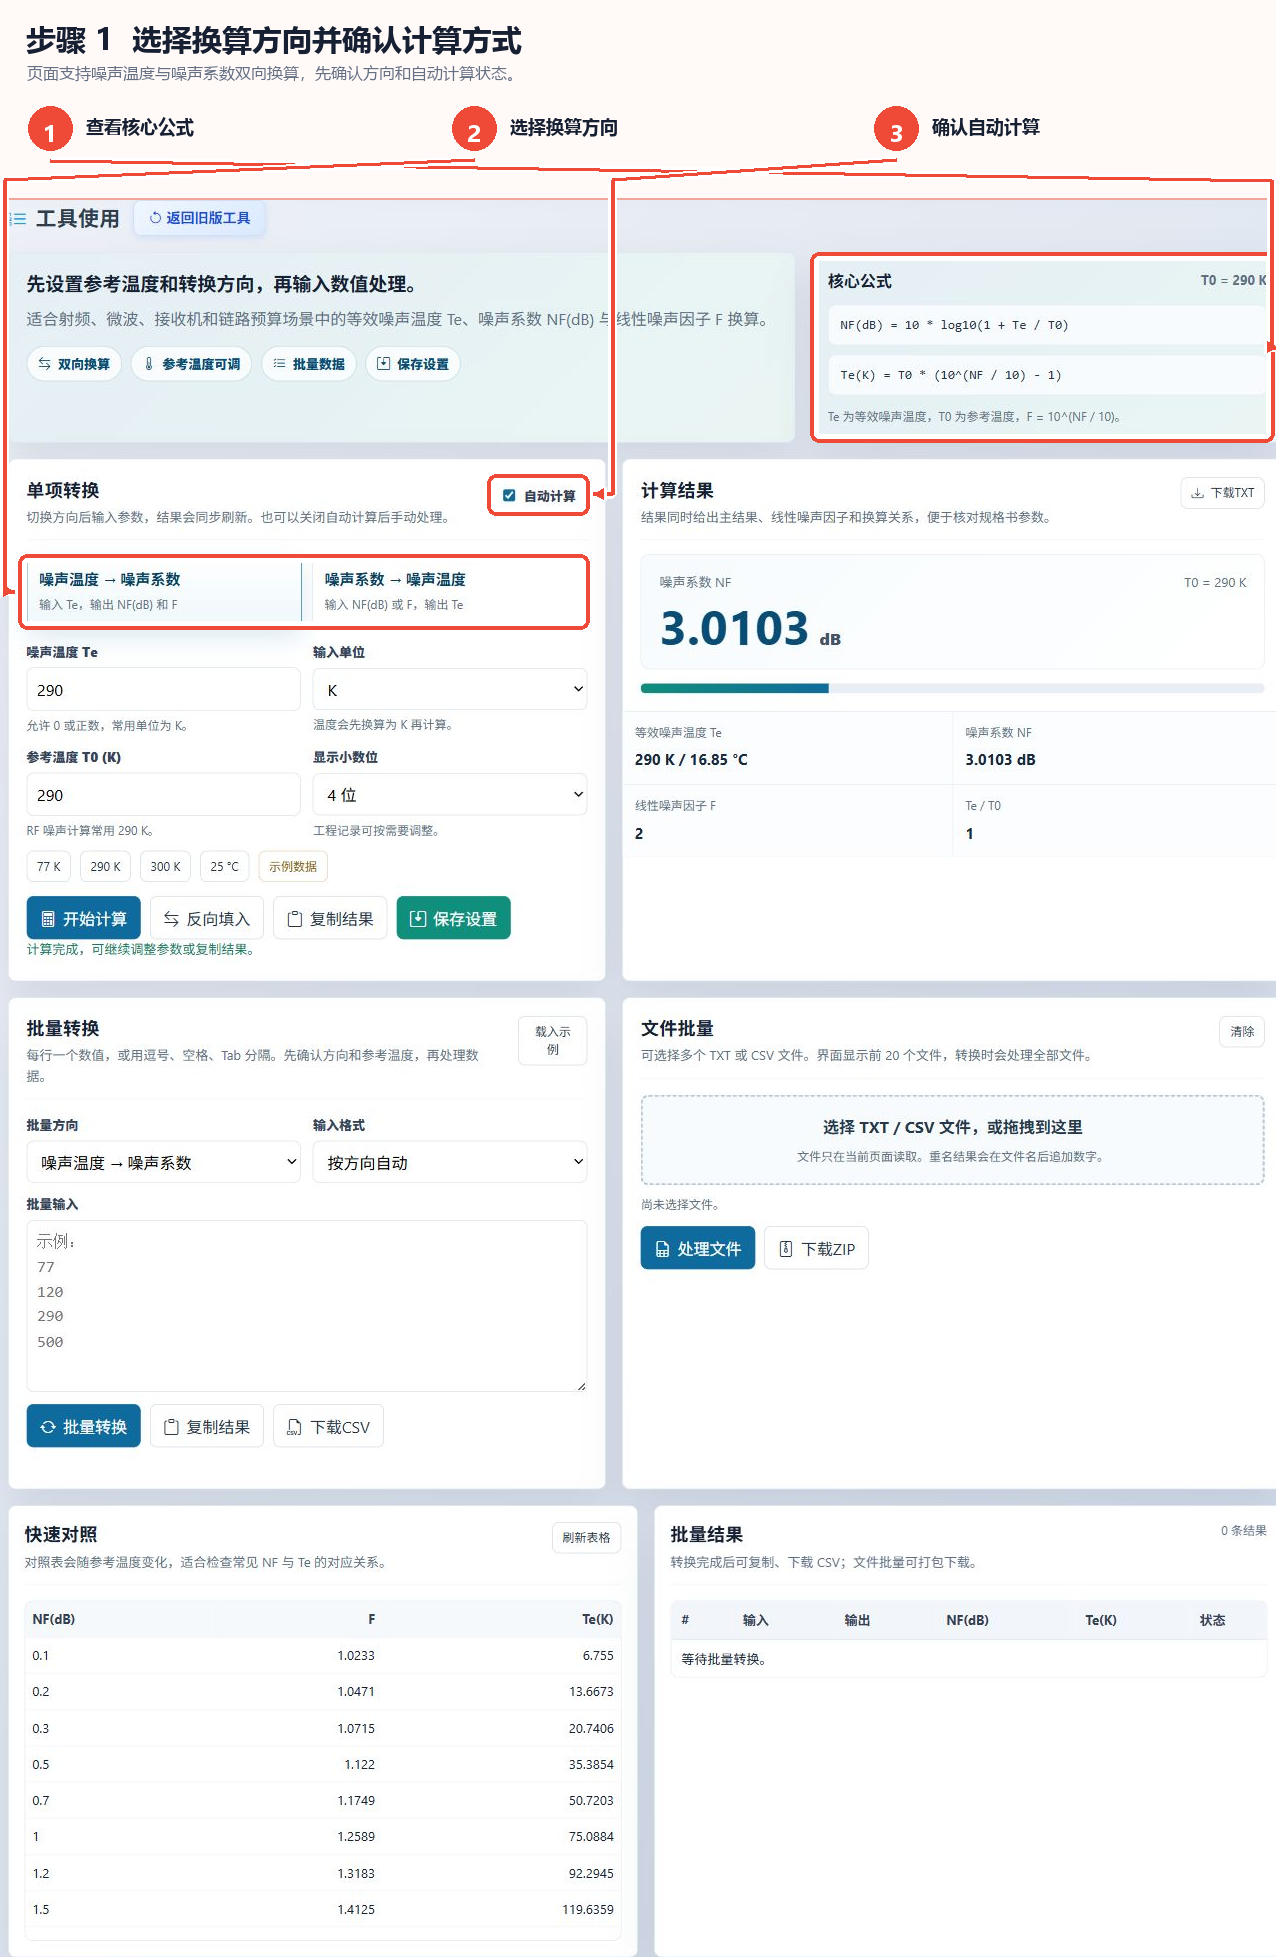
Task: Click the file icon on 下载CSV
Action: (294, 1427)
